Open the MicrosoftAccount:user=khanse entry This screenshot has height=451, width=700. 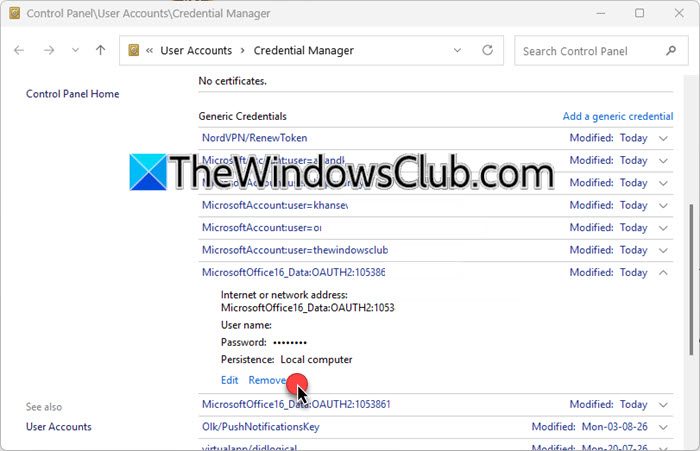pyautogui.click(x=275, y=205)
